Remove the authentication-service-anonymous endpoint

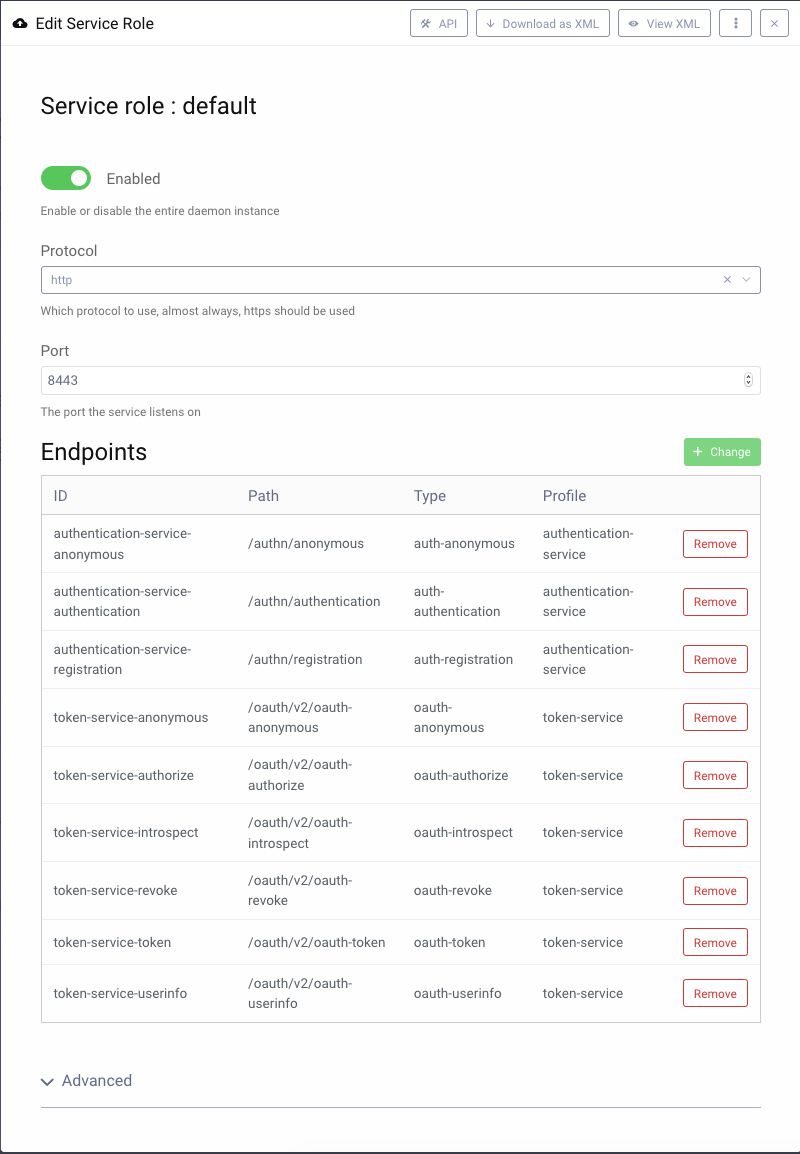(x=714, y=543)
